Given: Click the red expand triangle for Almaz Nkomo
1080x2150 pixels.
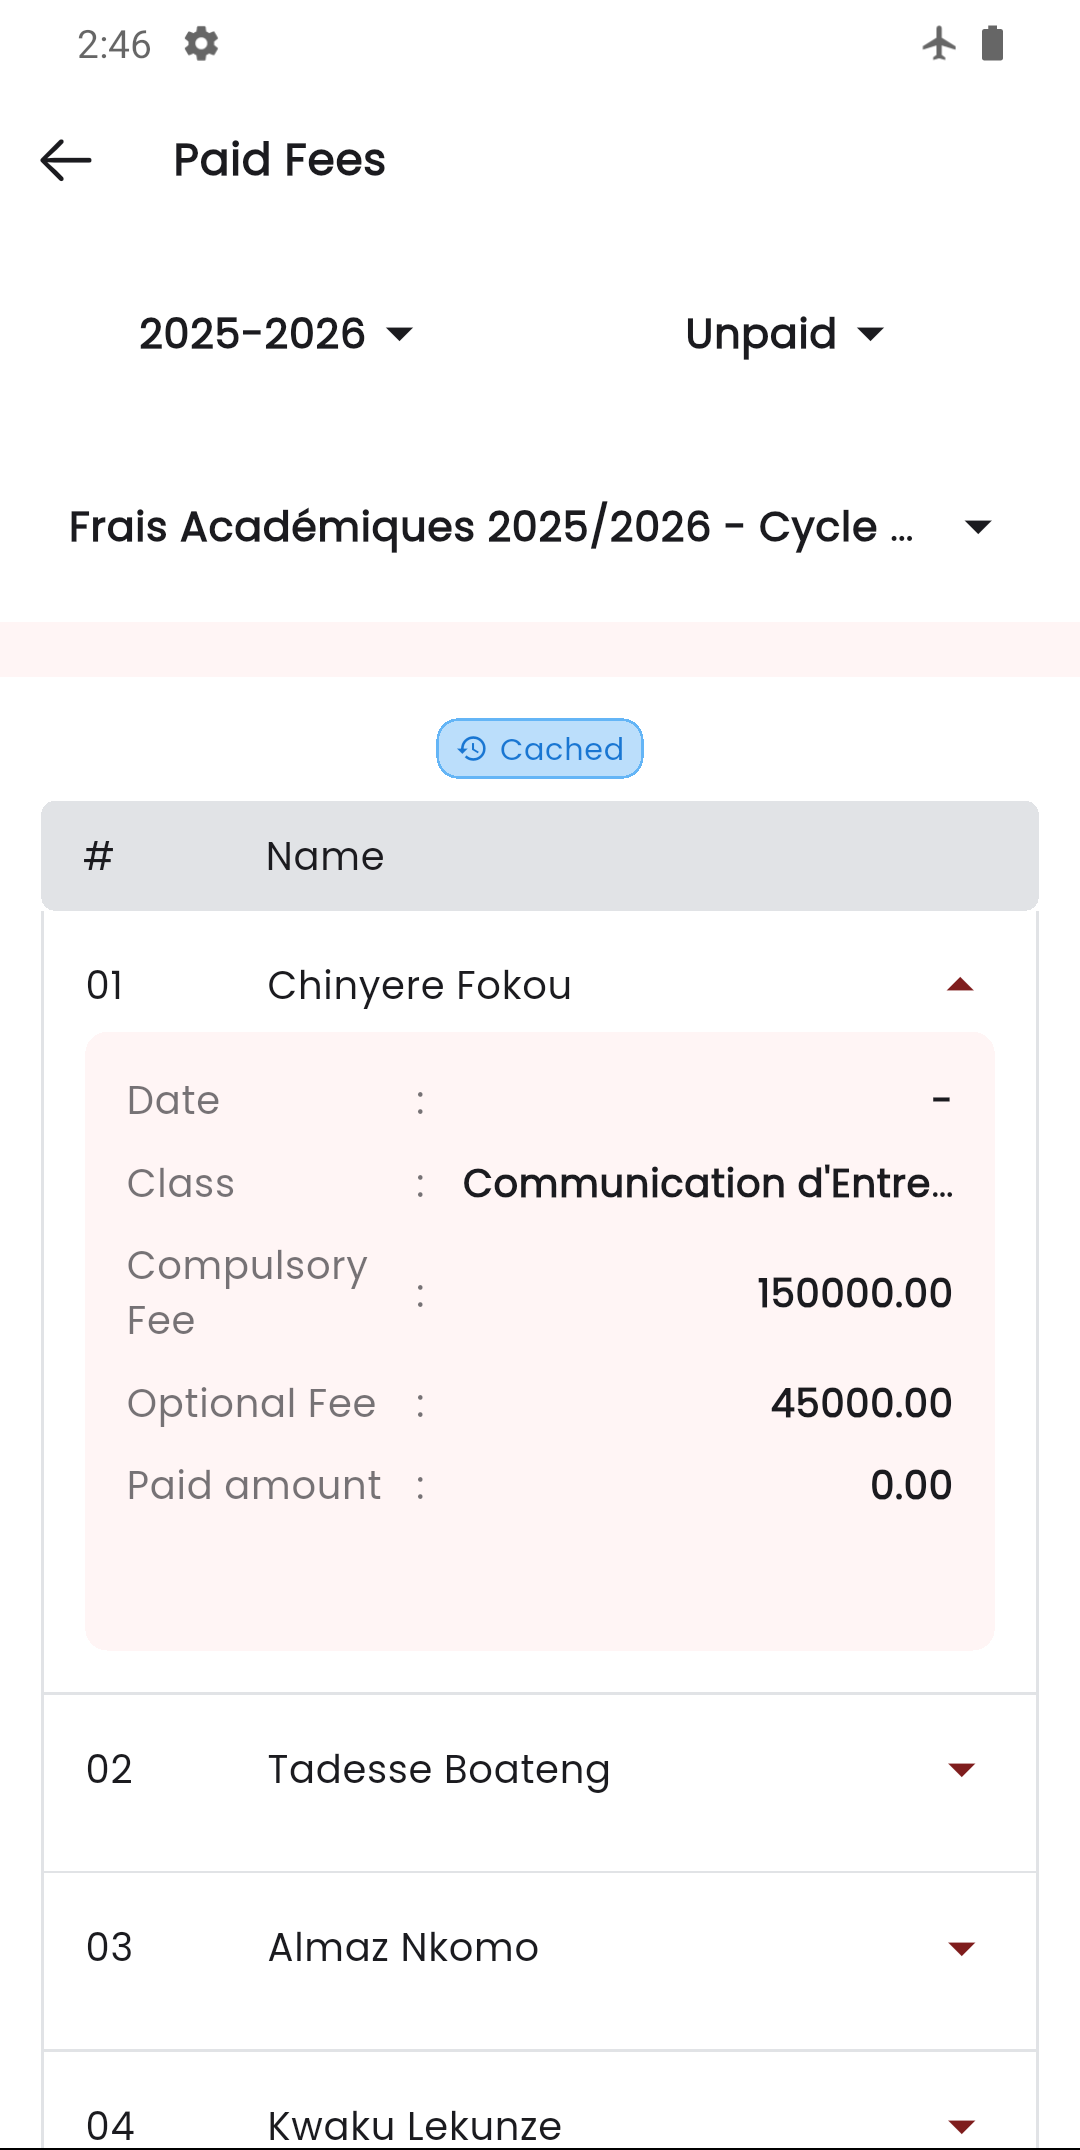Looking at the screenshot, I should pos(960,1947).
